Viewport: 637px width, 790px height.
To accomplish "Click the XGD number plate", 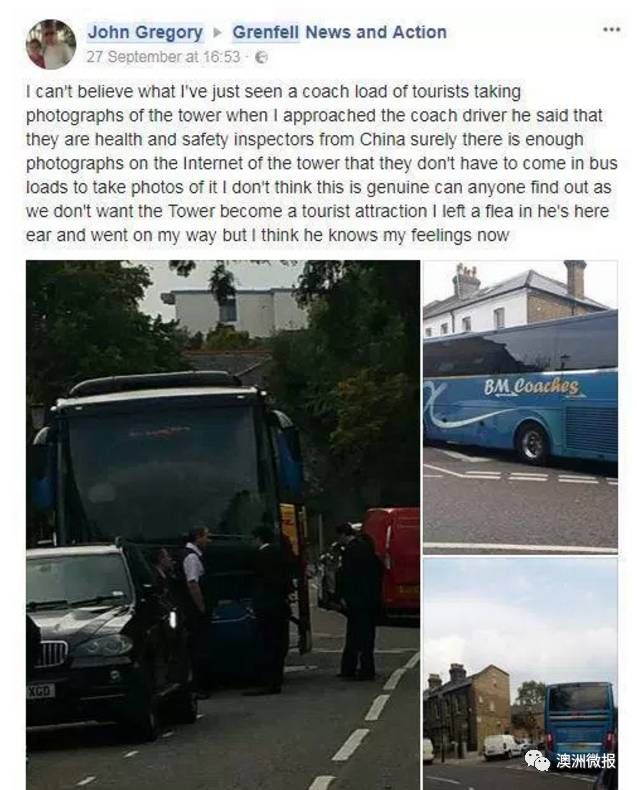I will 40,691.
